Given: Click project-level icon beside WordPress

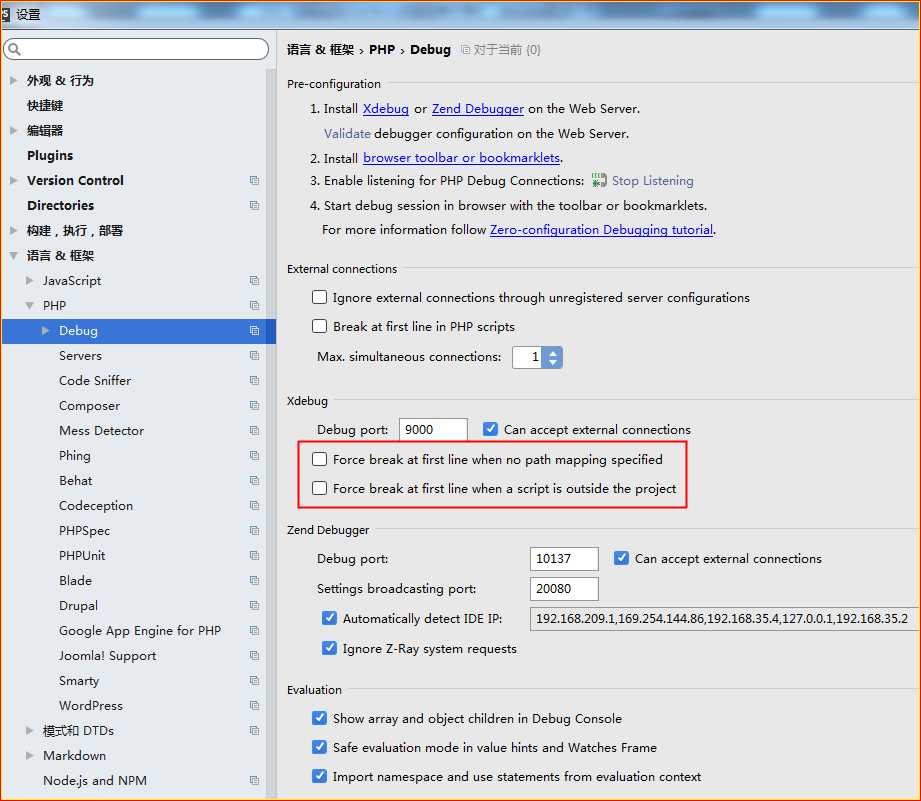Looking at the screenshot, I should [254, 705].
